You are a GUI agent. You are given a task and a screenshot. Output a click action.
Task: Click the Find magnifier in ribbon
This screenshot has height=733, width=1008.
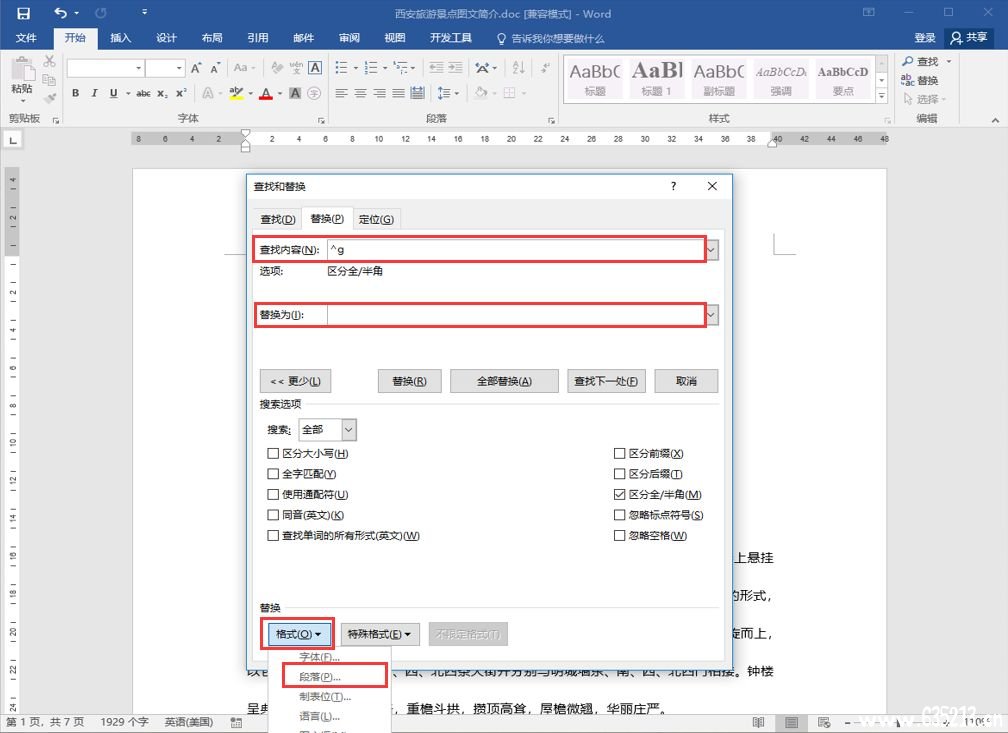pyautogui.click(x=908, y=61)
